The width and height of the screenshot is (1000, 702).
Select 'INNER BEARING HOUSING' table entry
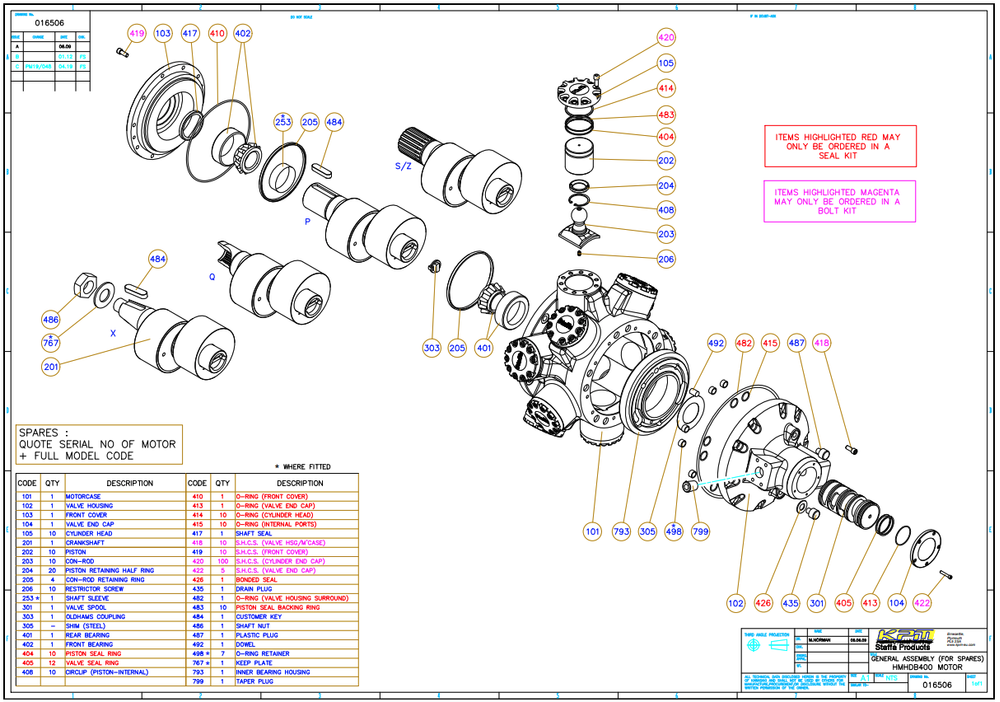tap(273, 672)
